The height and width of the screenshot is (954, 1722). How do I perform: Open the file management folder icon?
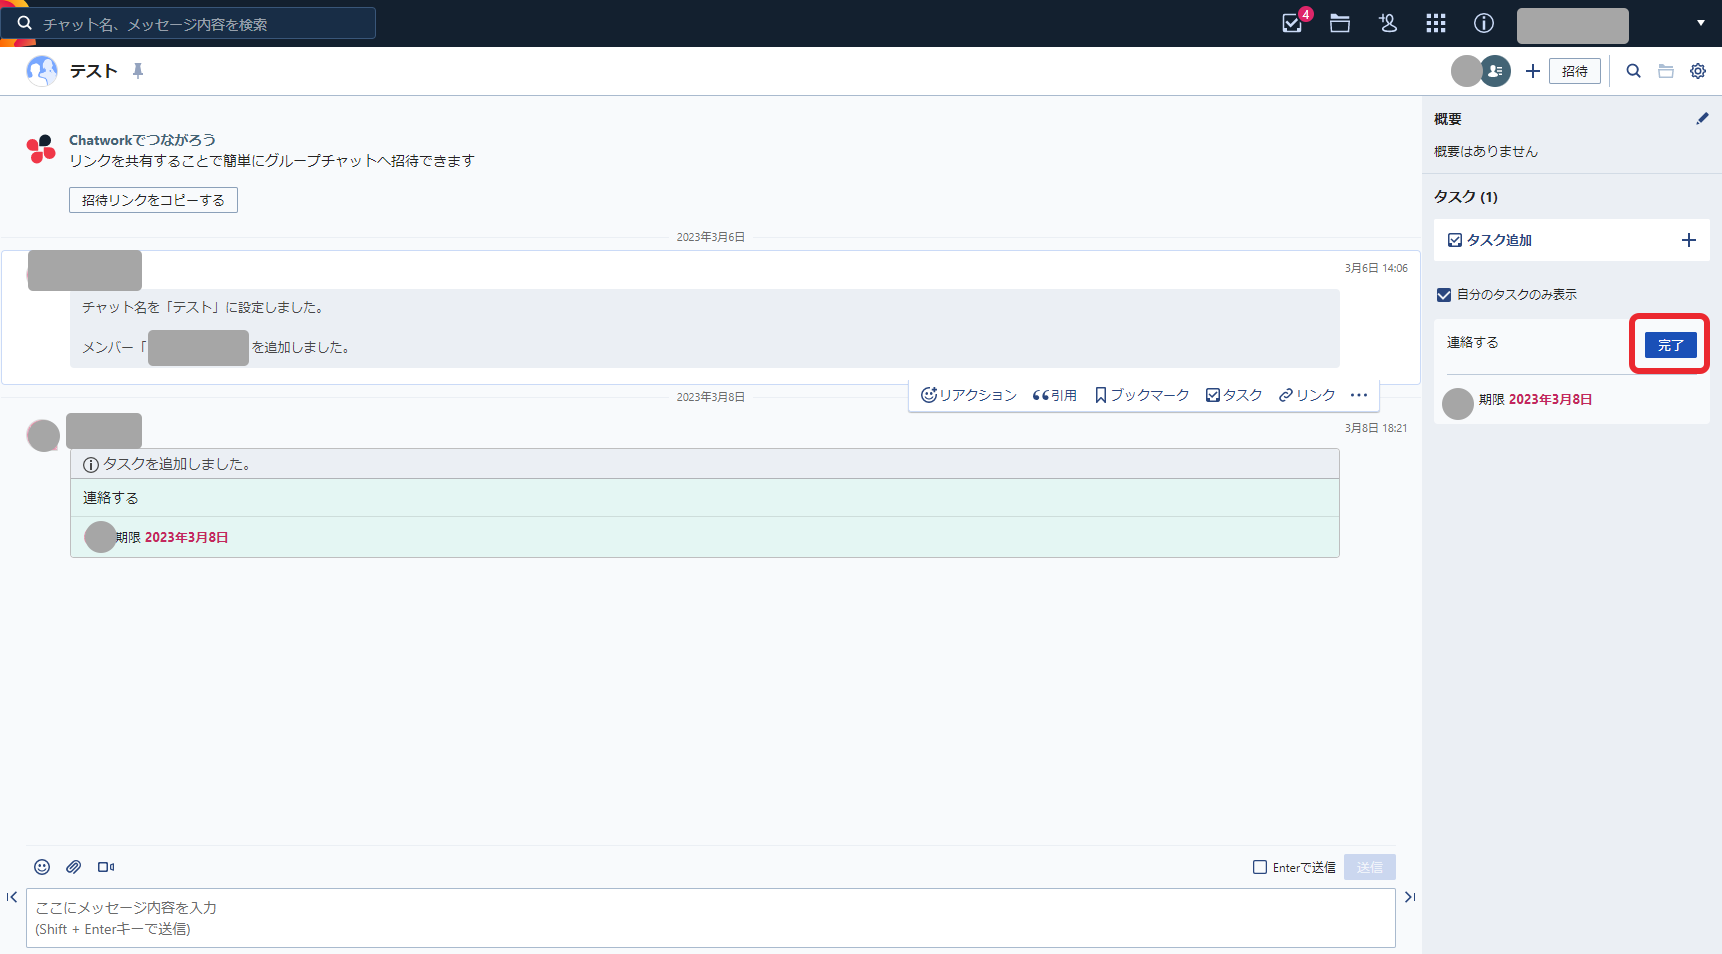pyautogui.click(x=1340, y=23)
